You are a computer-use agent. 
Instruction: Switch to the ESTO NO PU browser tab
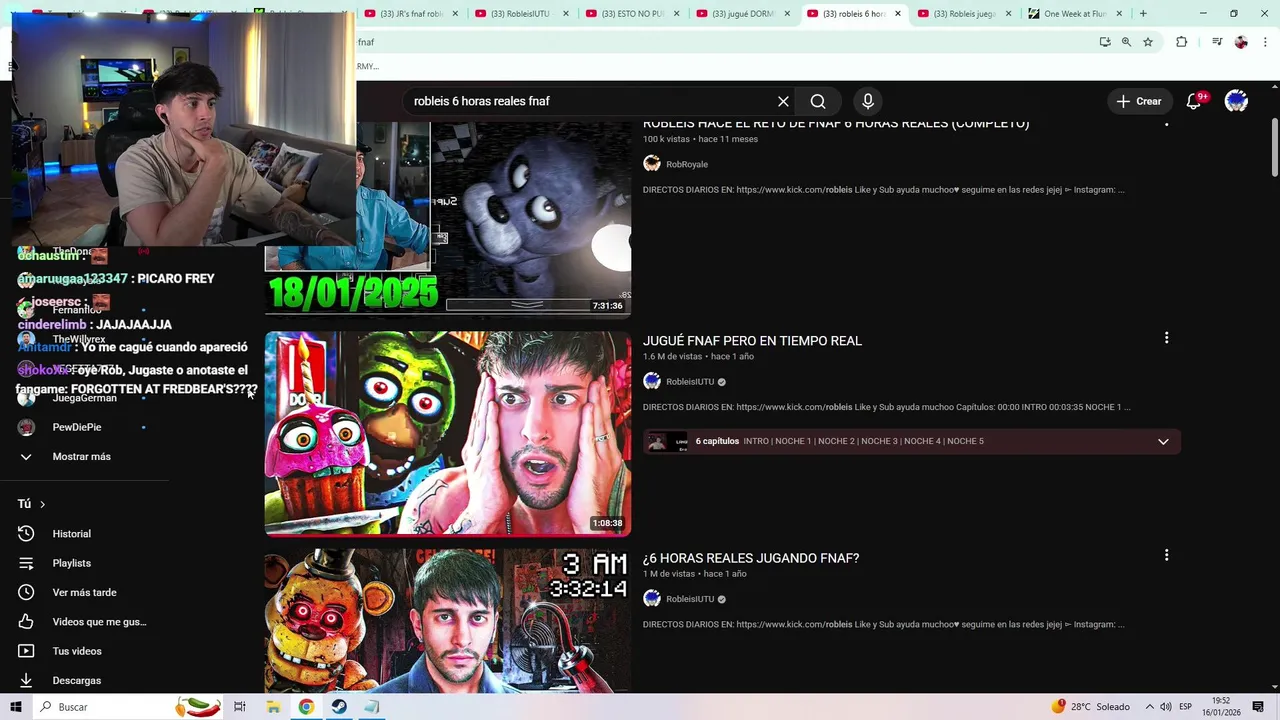(631, 14)
